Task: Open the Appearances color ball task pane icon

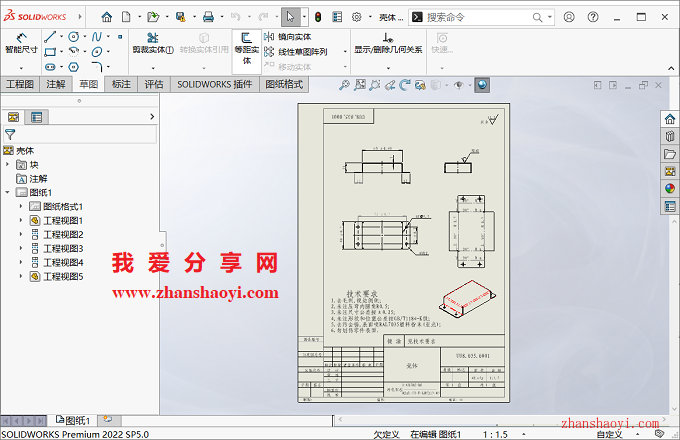Action: [670, 189]
